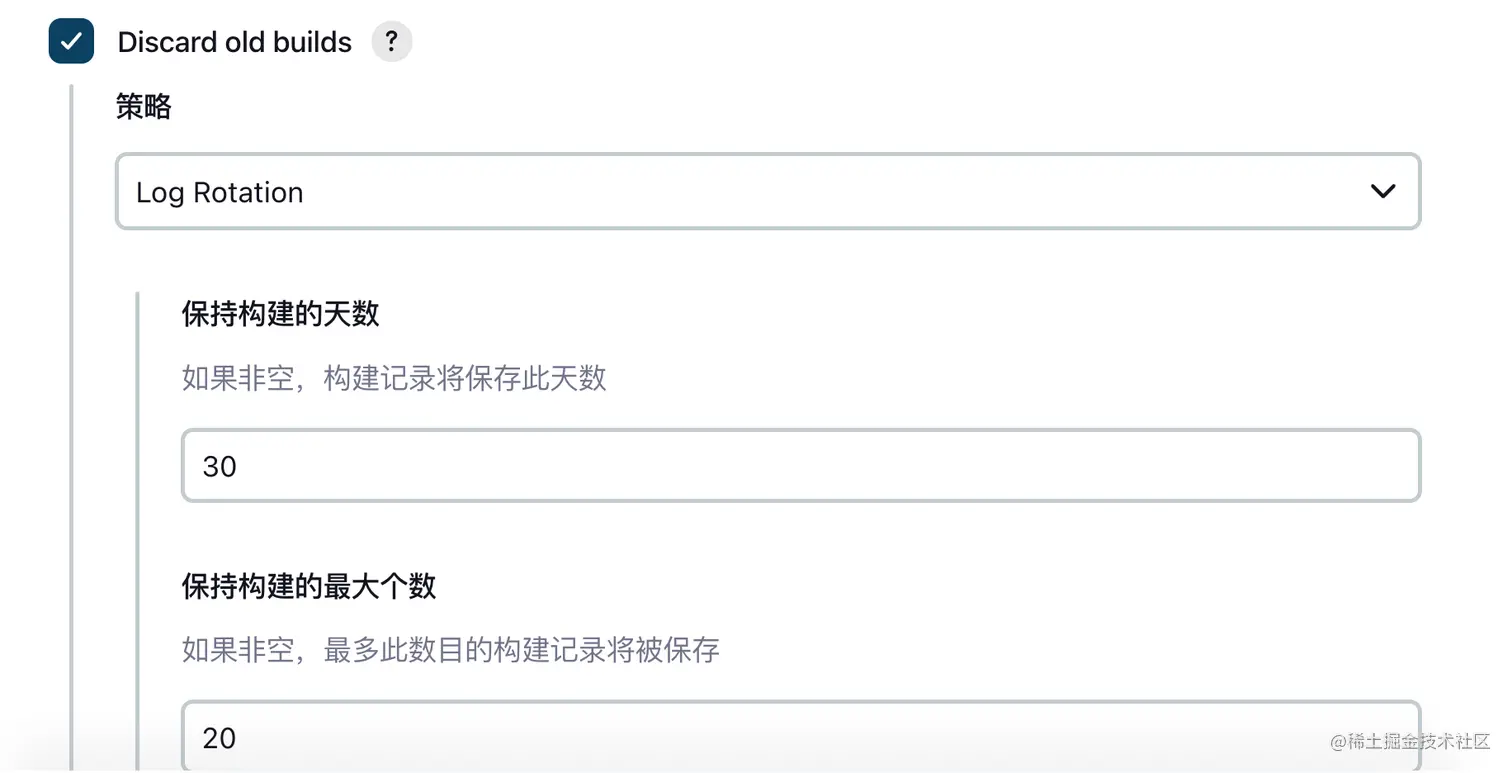Click the value 30 in days field
Image resolution: width=1512 pixels, height=773 pixels.
(x=219, y=466)
